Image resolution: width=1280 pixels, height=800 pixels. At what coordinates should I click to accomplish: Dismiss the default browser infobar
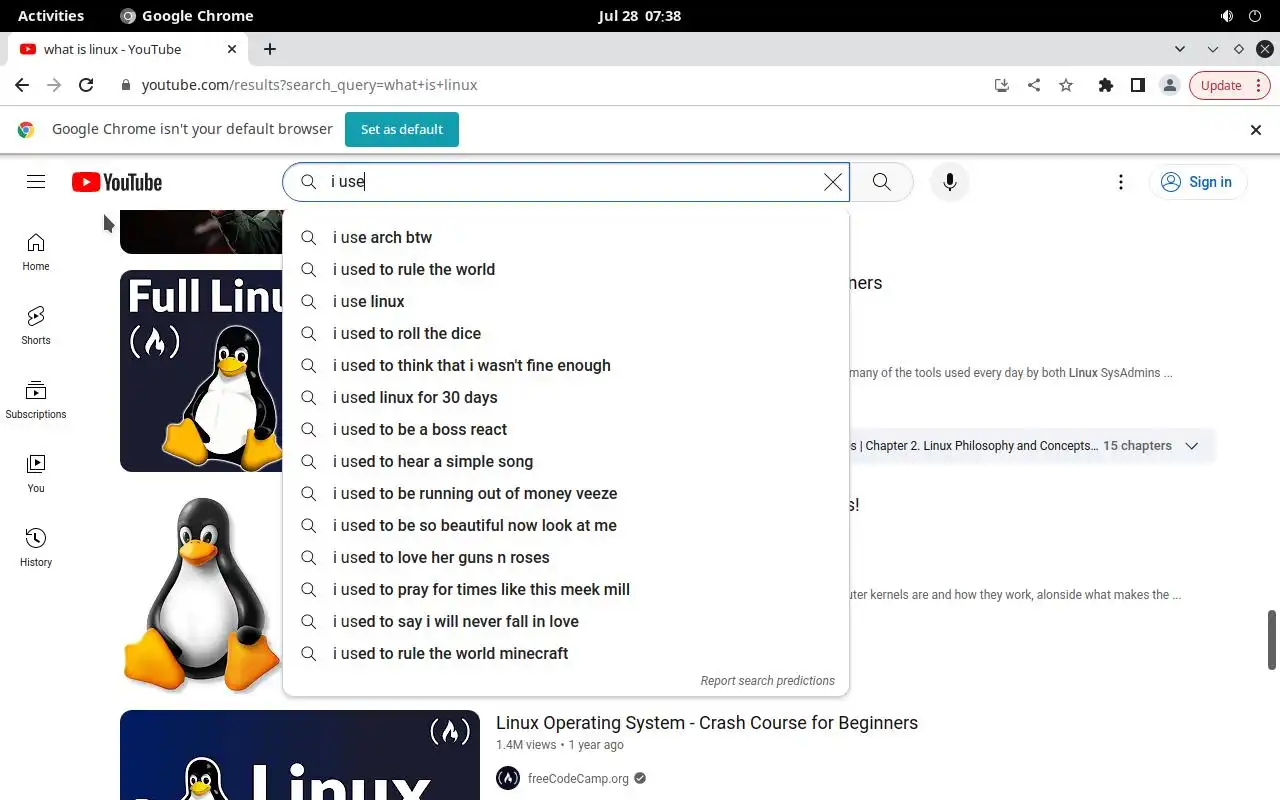pyautogui.click(x=1256, y=129)
